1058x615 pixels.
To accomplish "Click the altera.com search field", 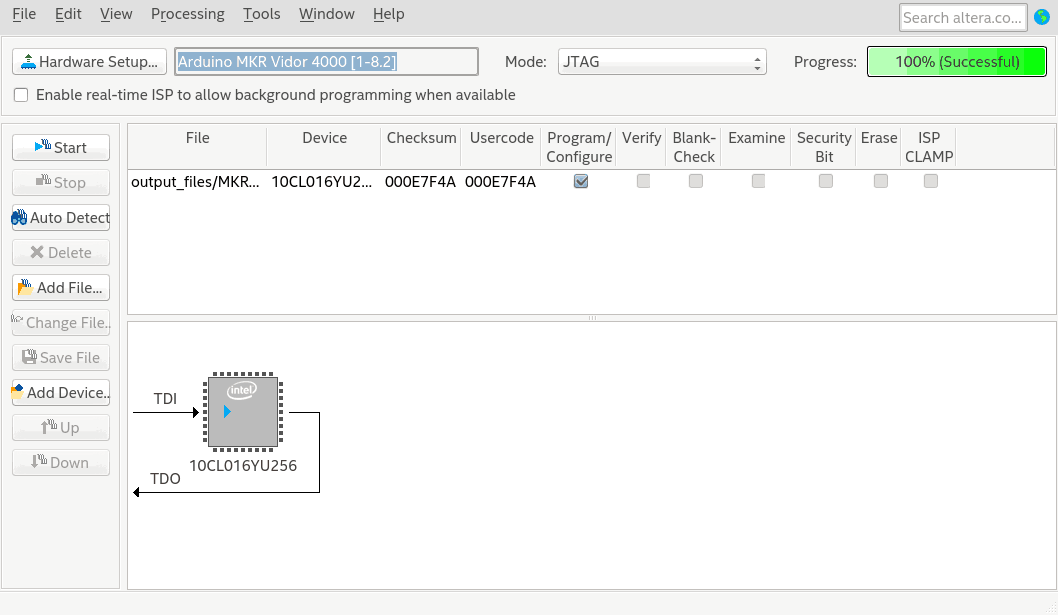I will coord(963,17).
